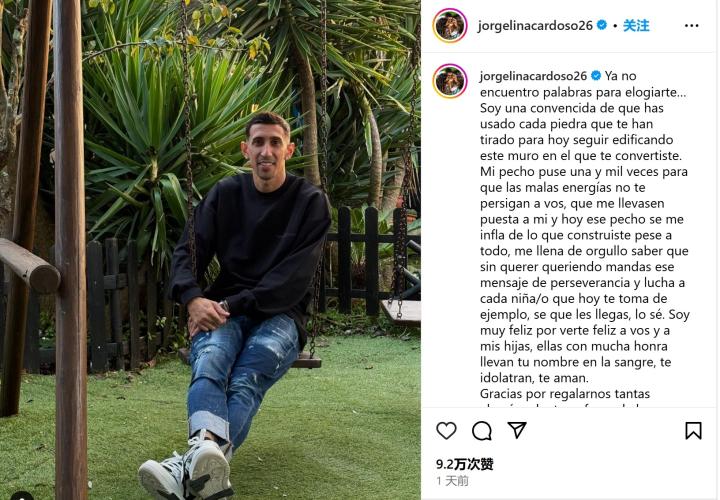The image size is (720, 500).
Task: Click the 1 天前 post timestamp
Action: [452, 481]
